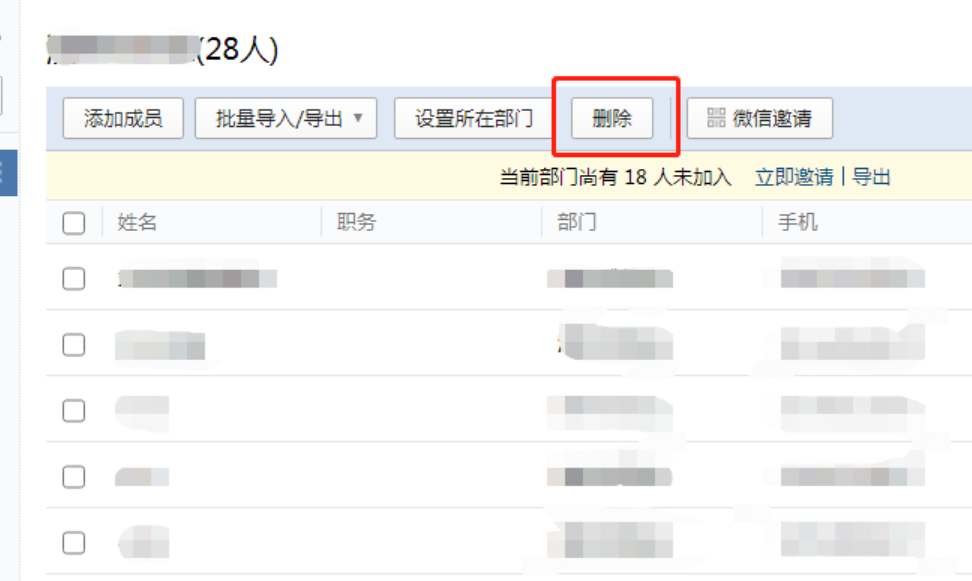This screenshot has width=972, height=581.
Task: Click the 微信邀请 button
Action: (759, 118)
